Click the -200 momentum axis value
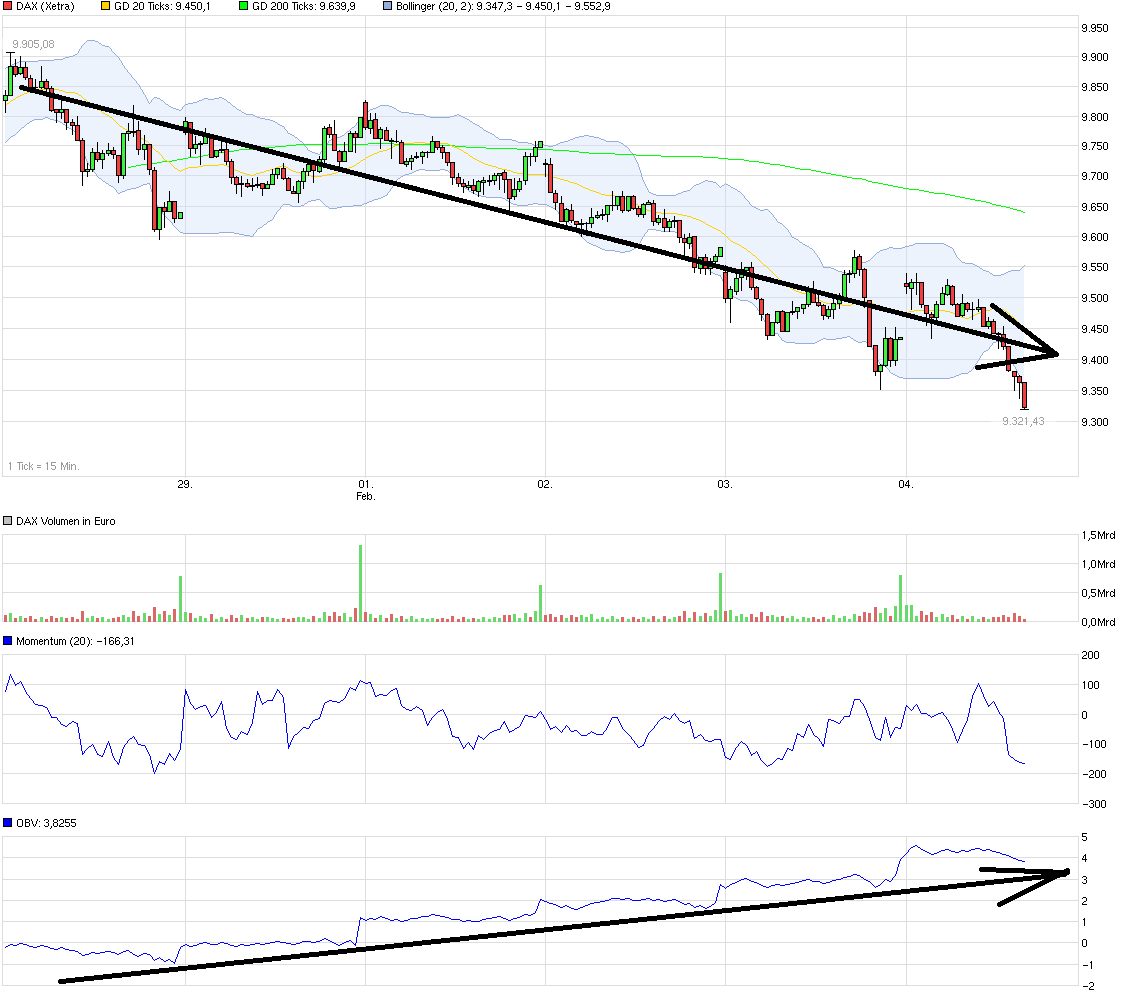Image resolution: width=1125 pixels, height=997 pixels. [x=1094, y=775]
